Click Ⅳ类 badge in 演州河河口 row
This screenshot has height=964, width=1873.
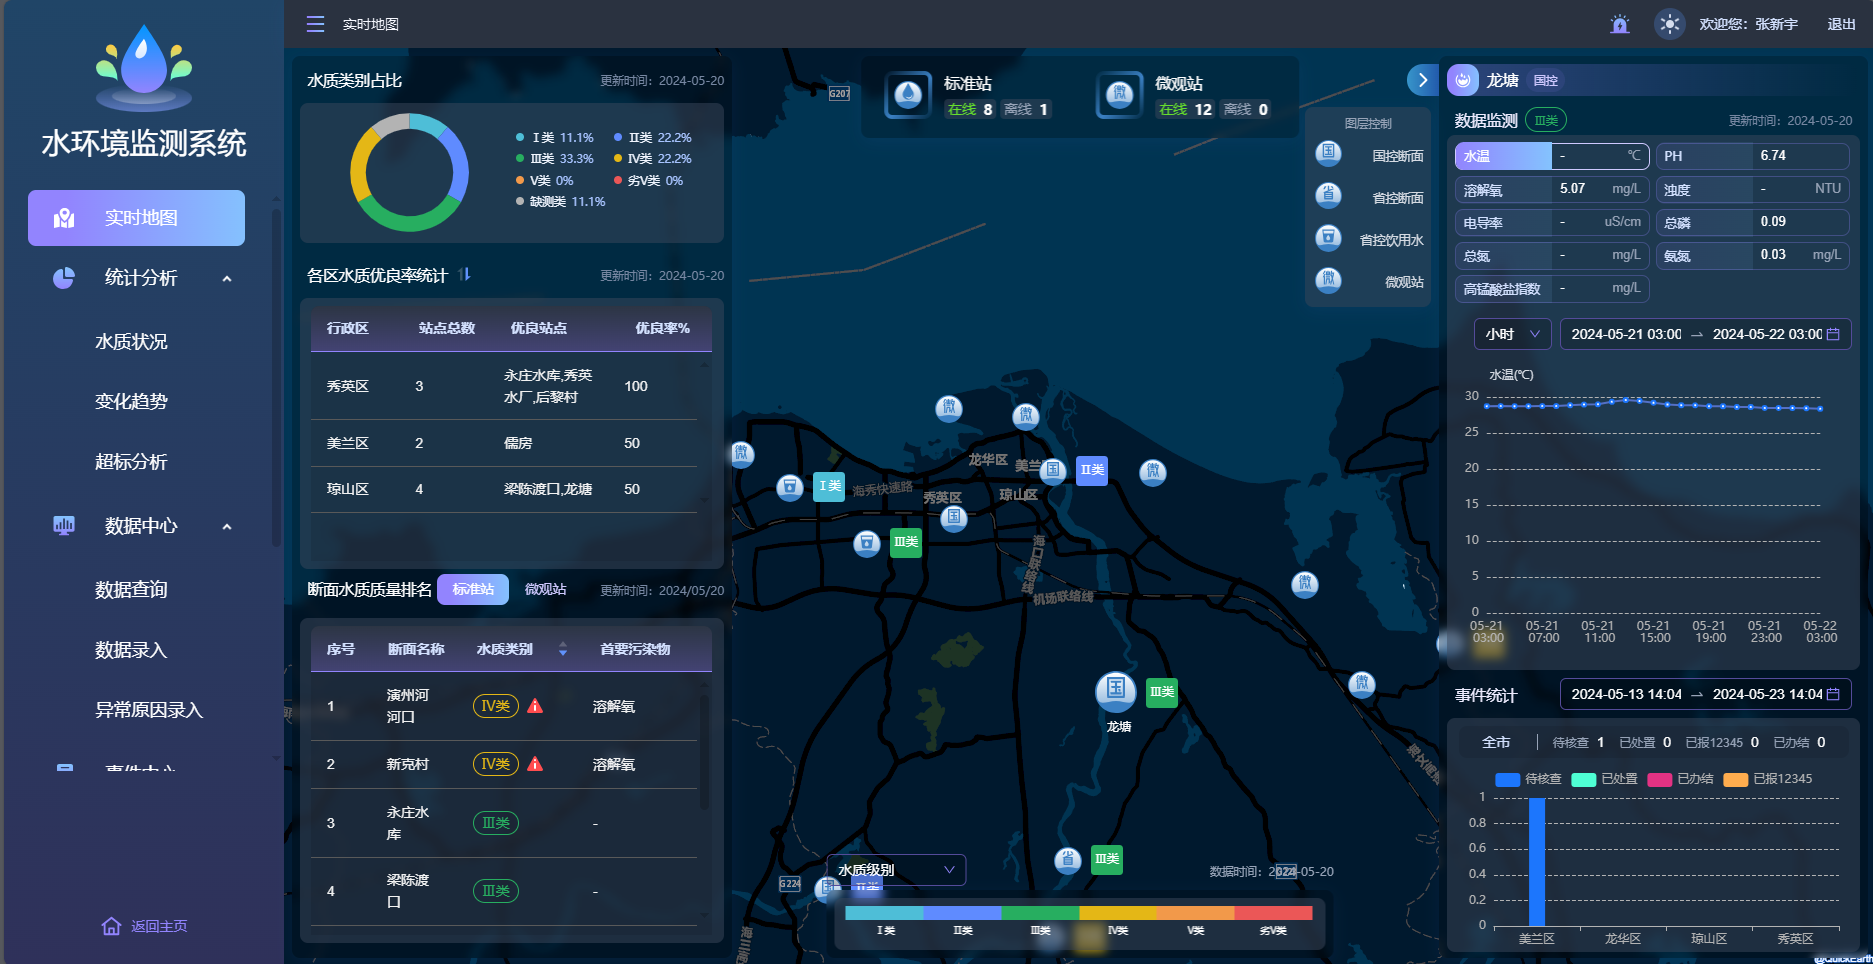[x=495, y=706]
